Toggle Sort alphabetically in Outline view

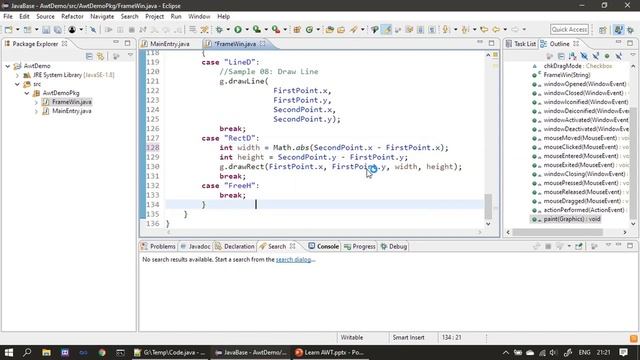(573, 56)
